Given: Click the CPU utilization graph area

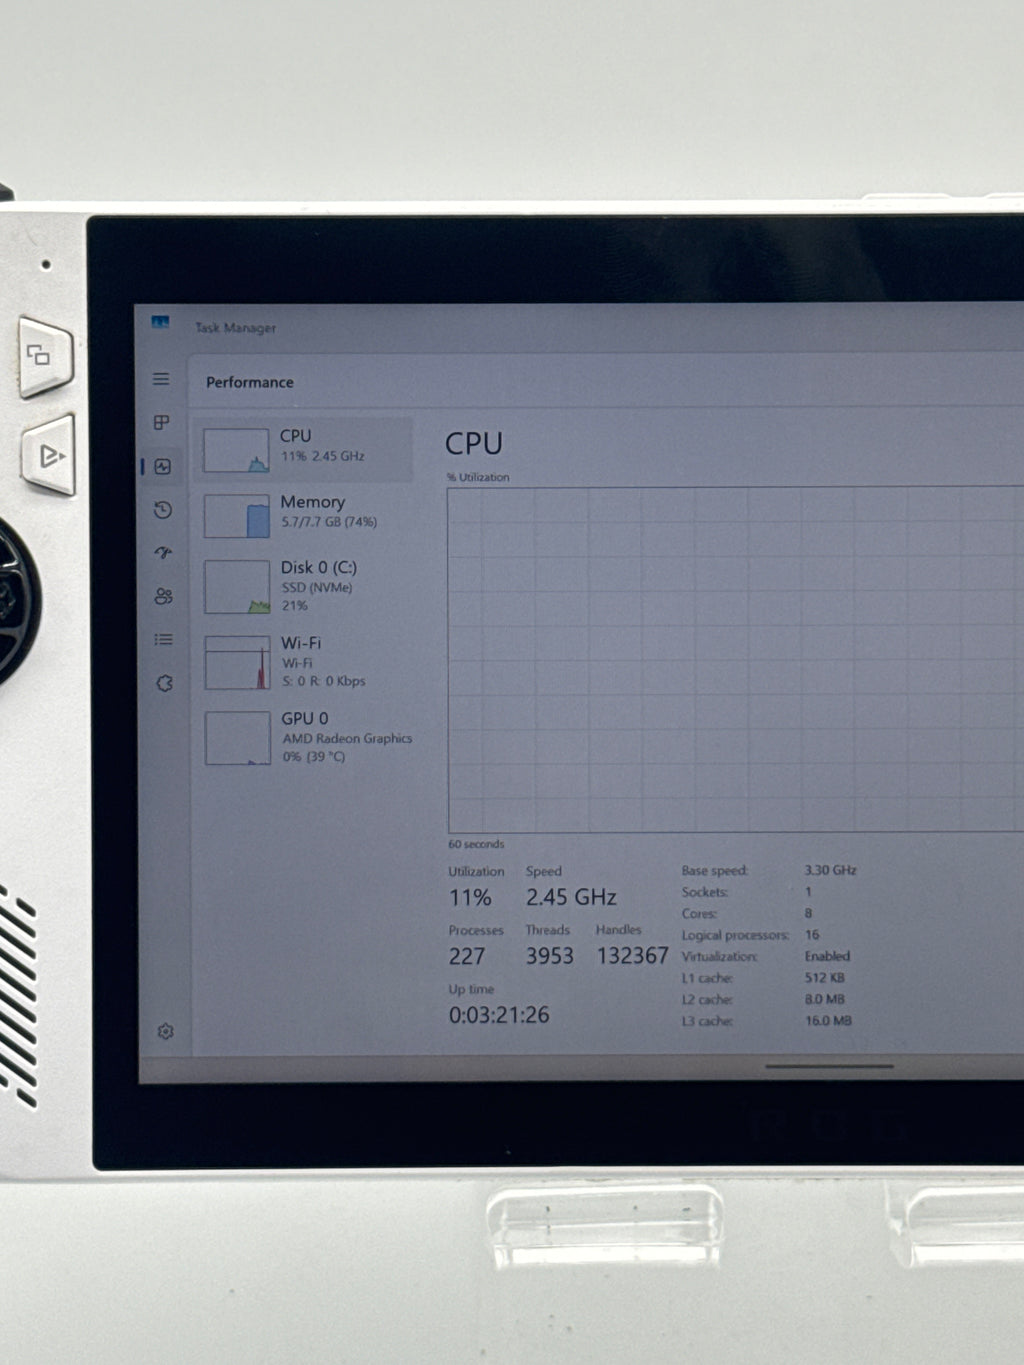Looking at the screenshot, I should [736, 659].
